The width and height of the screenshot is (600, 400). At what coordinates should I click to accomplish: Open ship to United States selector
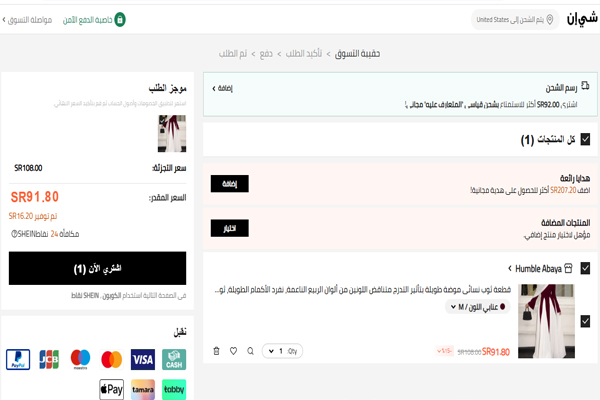(515, 20)
